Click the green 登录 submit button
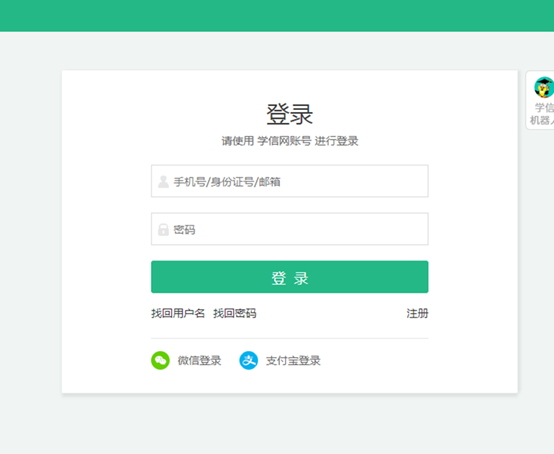554x454 pixels. 290,277
